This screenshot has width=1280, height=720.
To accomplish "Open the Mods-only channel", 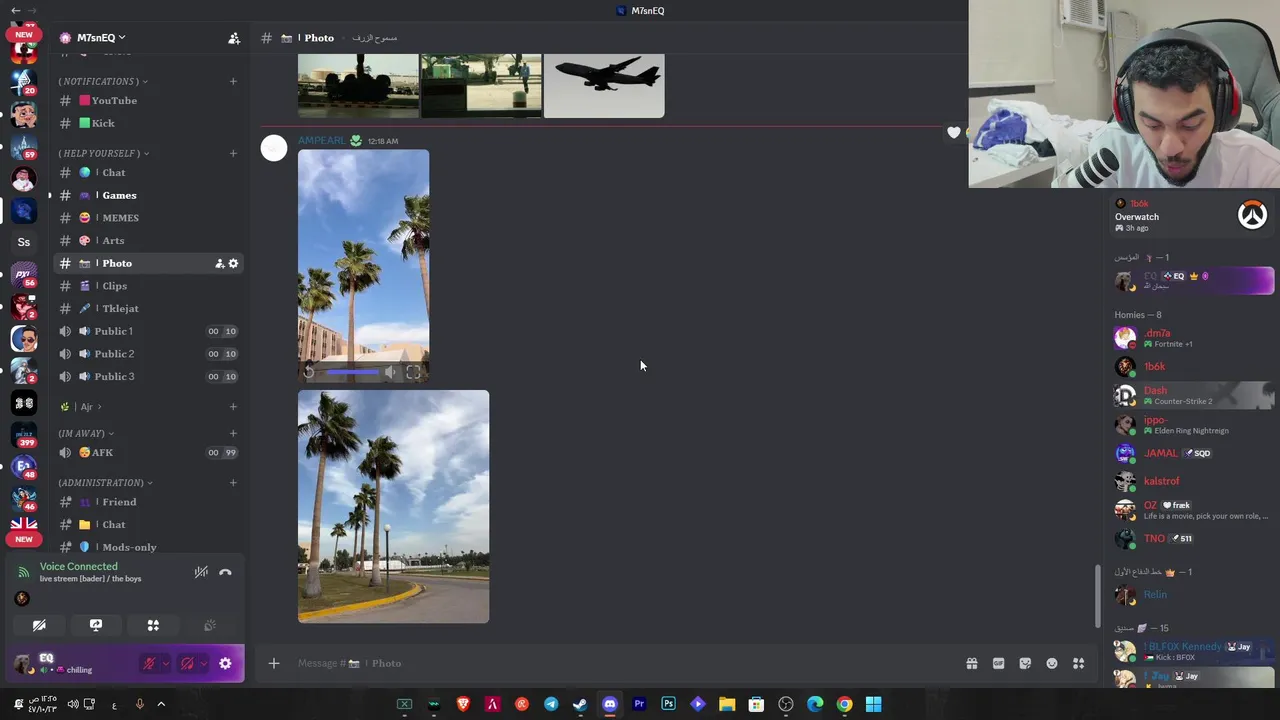I will point(148,547).
